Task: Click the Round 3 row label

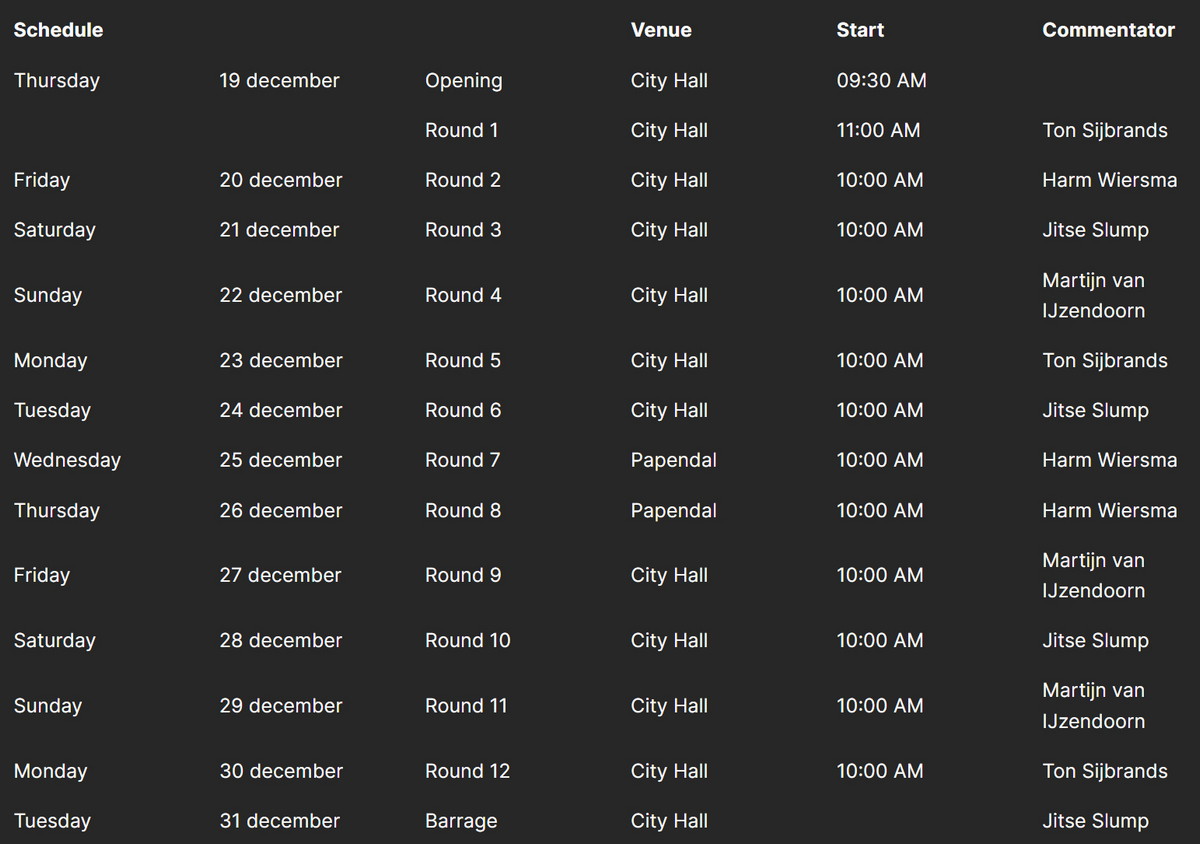Action: (463, 230)
